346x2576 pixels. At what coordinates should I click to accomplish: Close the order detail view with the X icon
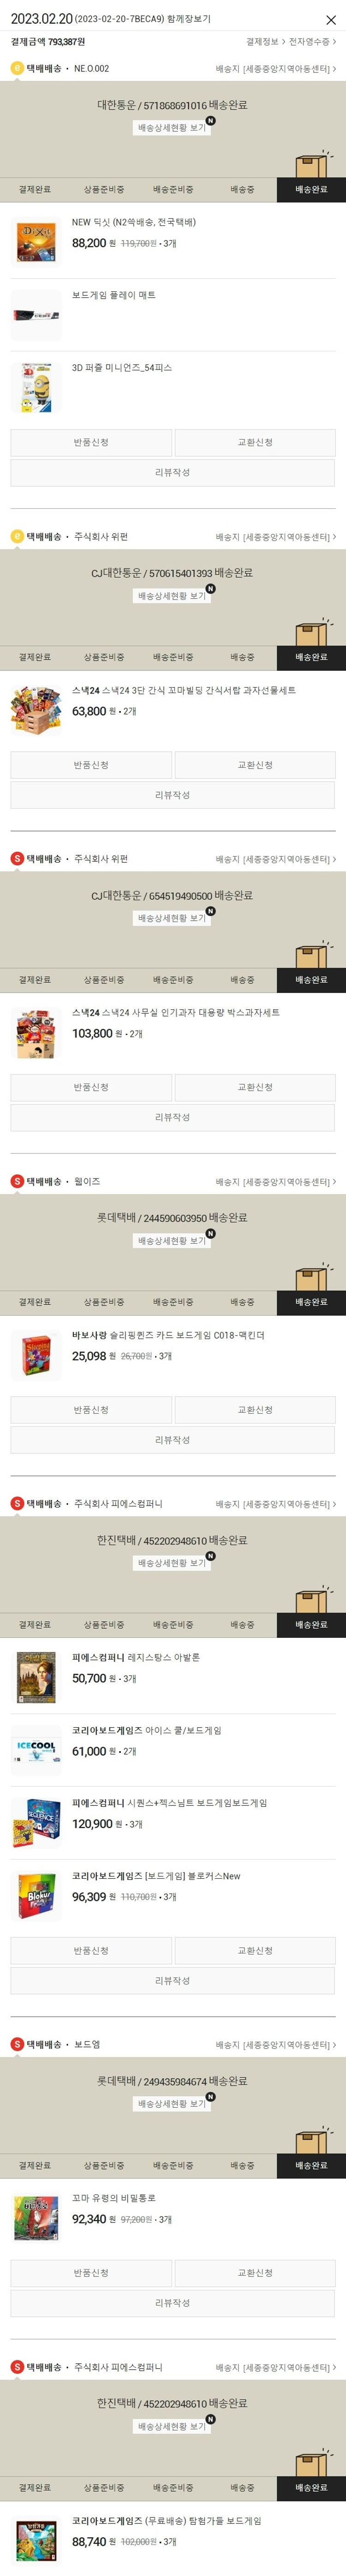click(x=331, y=19)
